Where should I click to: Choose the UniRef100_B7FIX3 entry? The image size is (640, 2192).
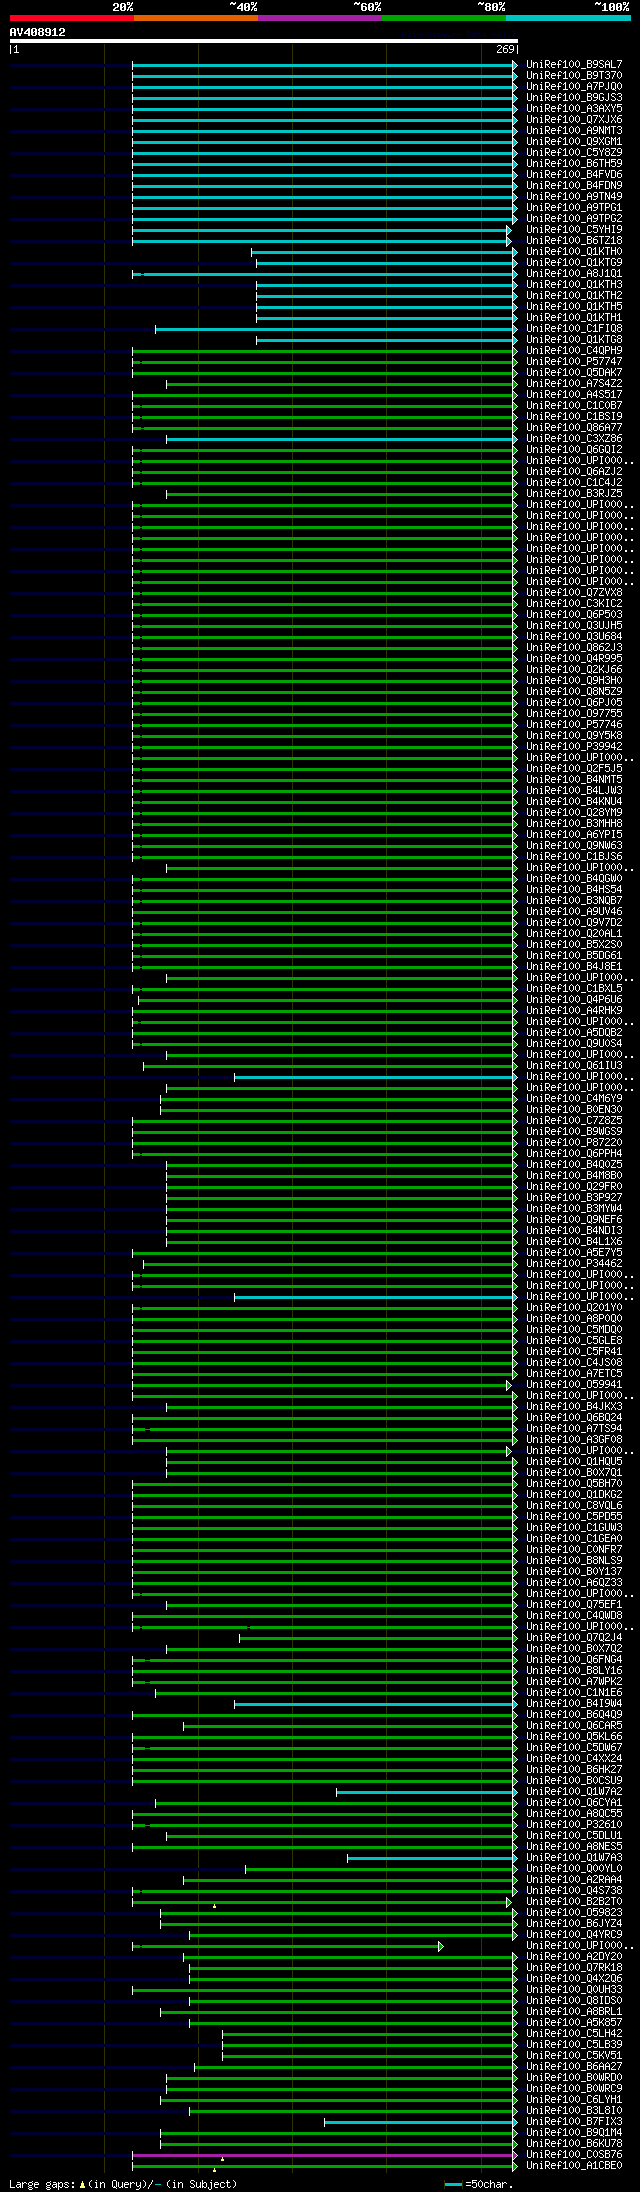[574, 2122]
